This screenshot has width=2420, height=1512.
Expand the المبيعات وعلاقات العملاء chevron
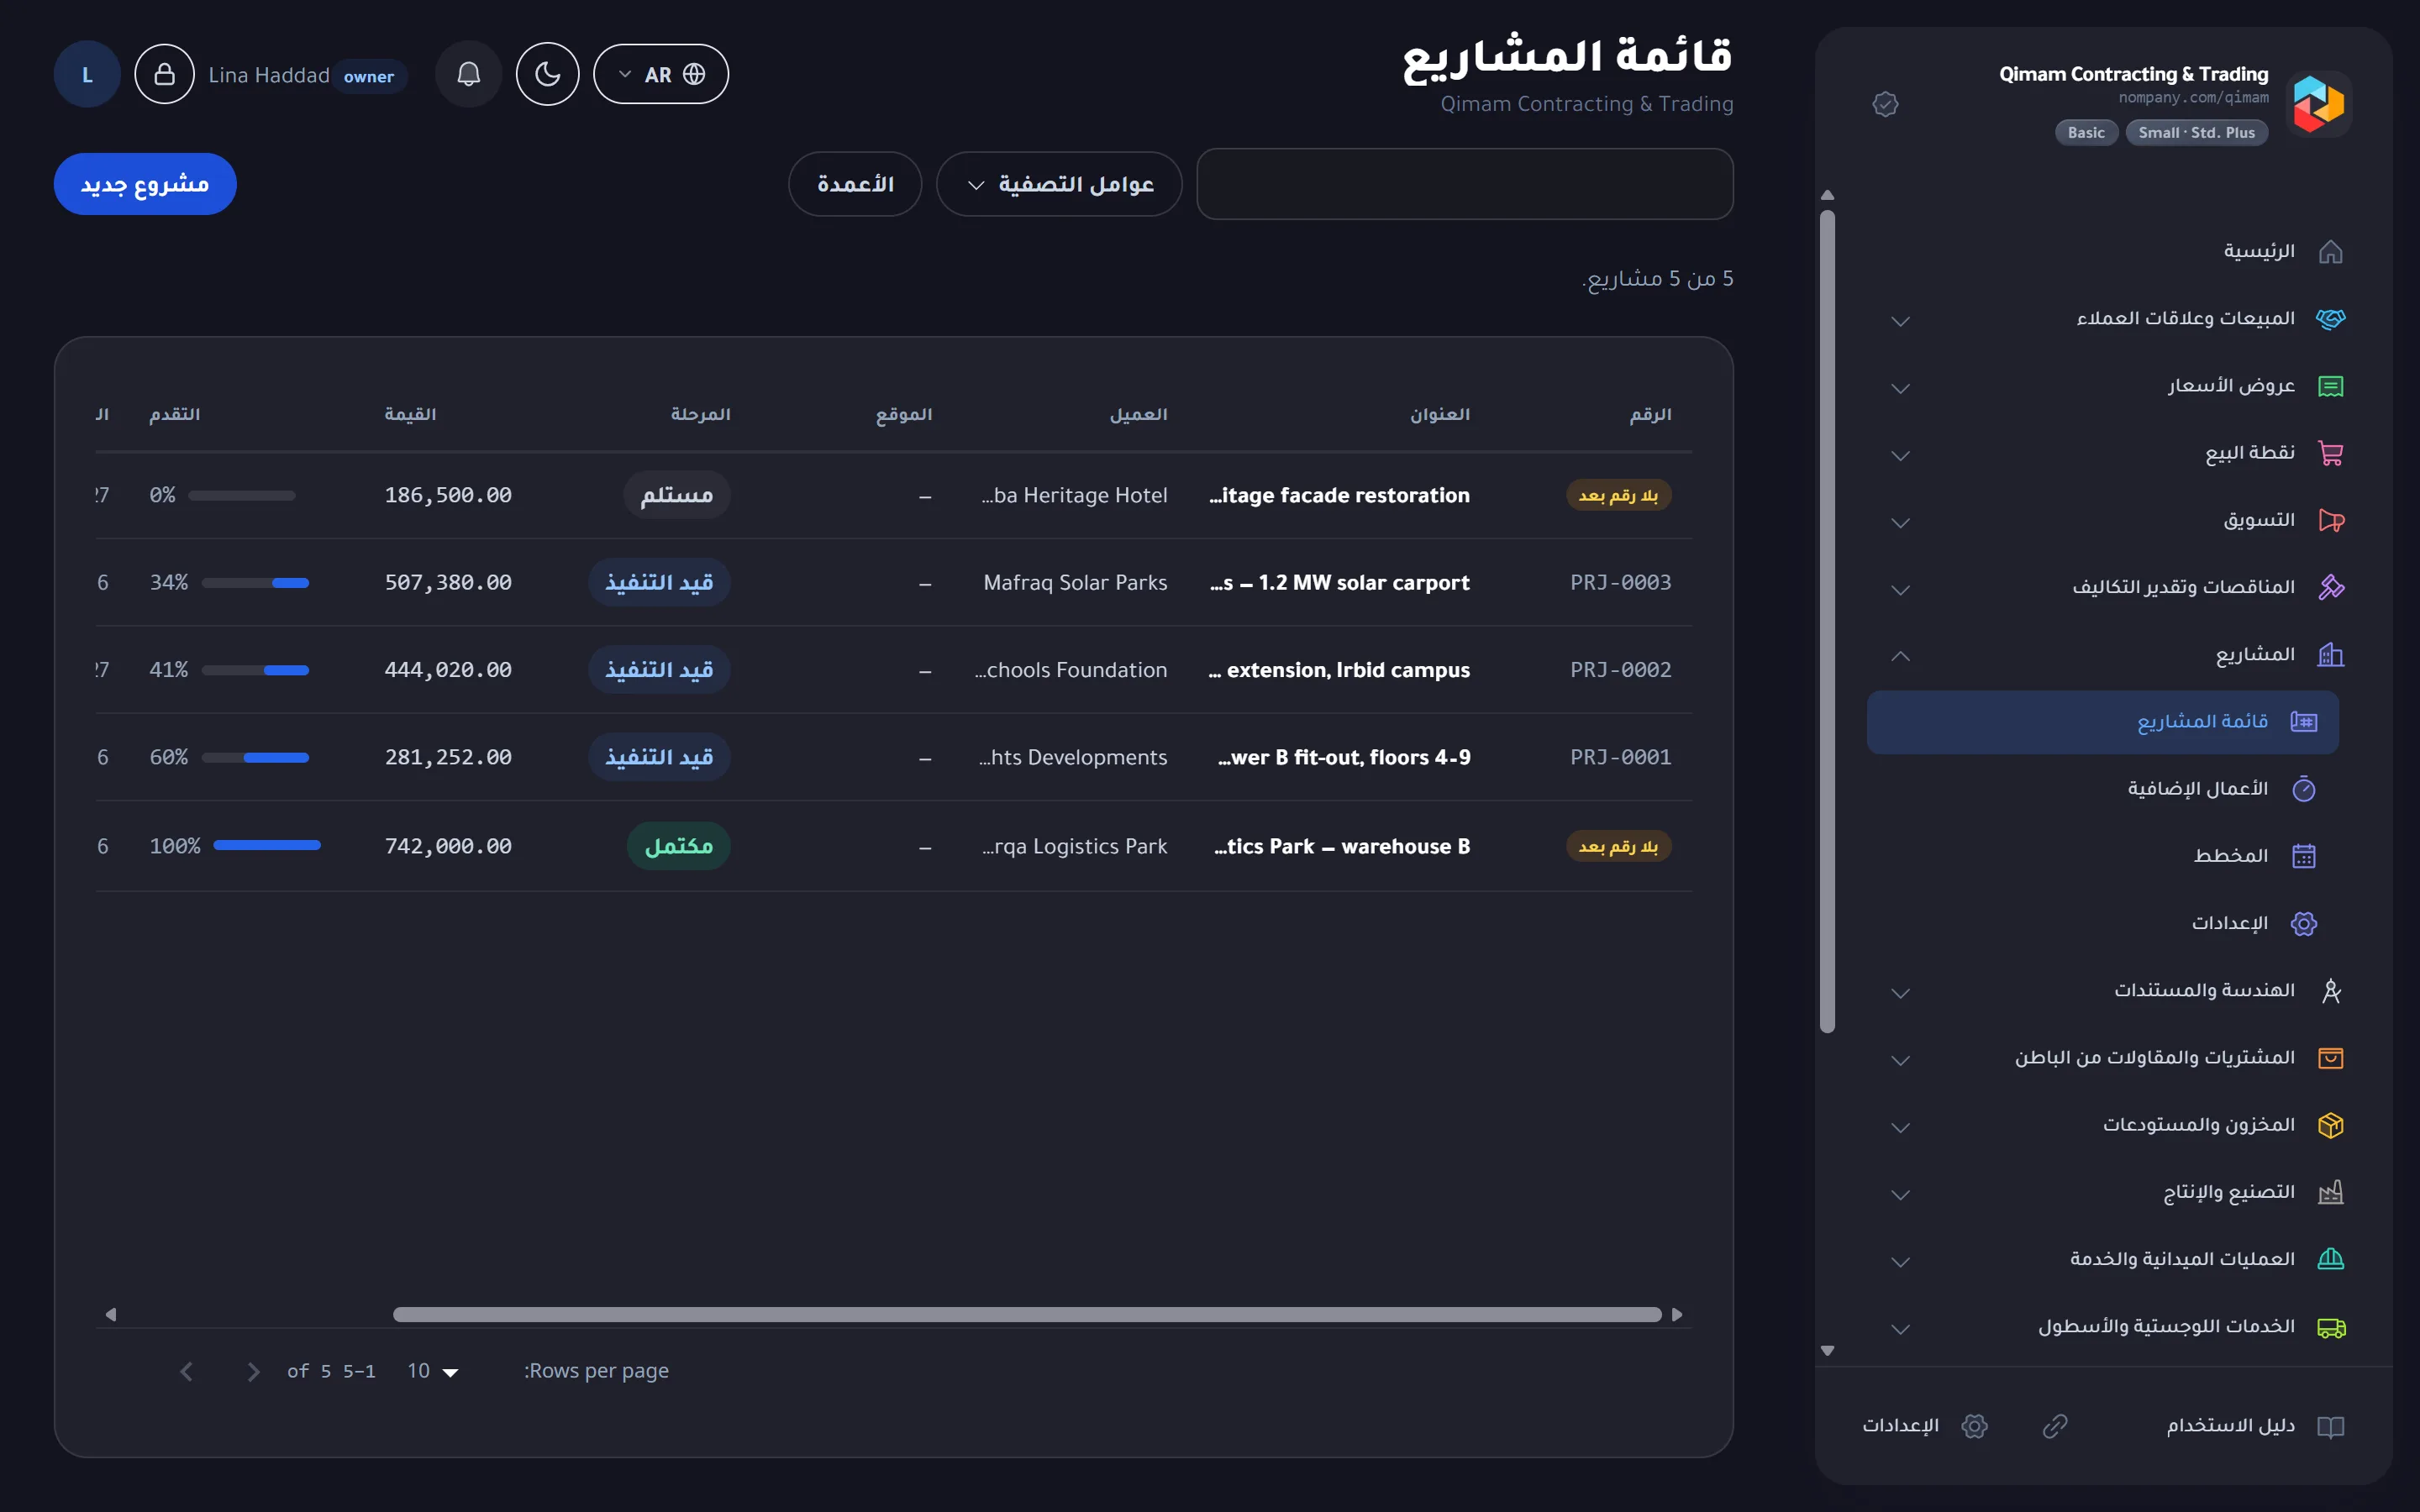click(1901, 320)
